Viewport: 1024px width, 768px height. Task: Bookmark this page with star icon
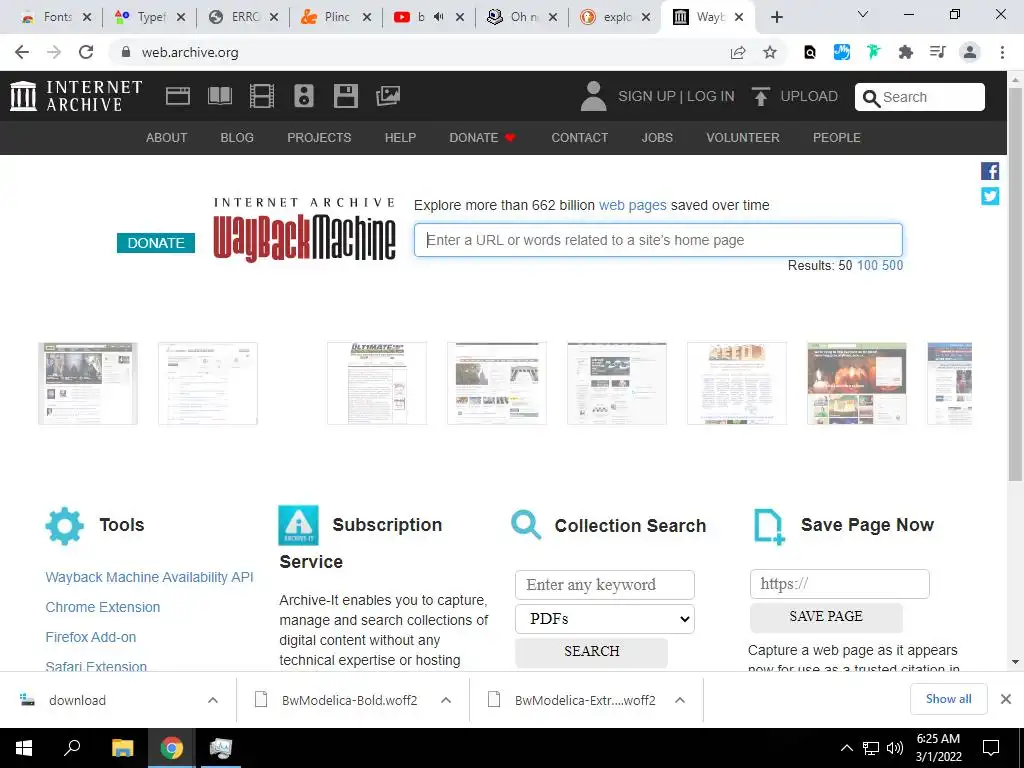tap(770, 52)
